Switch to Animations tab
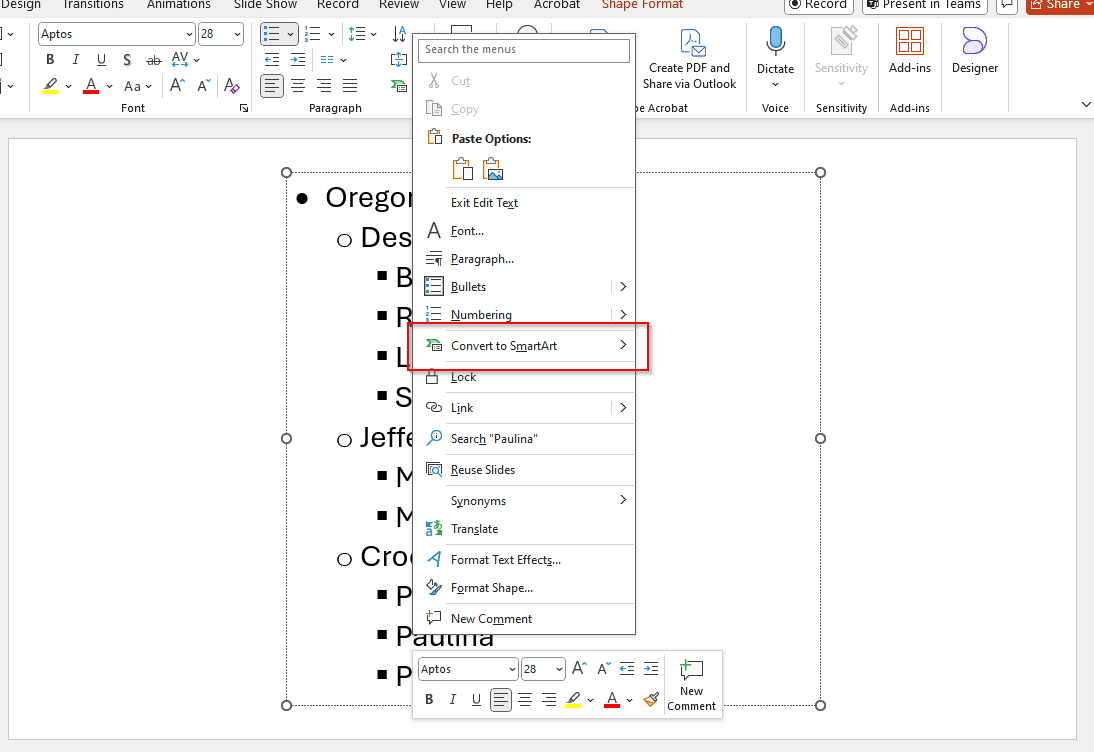1094x752 pixels. coord(179,4)
